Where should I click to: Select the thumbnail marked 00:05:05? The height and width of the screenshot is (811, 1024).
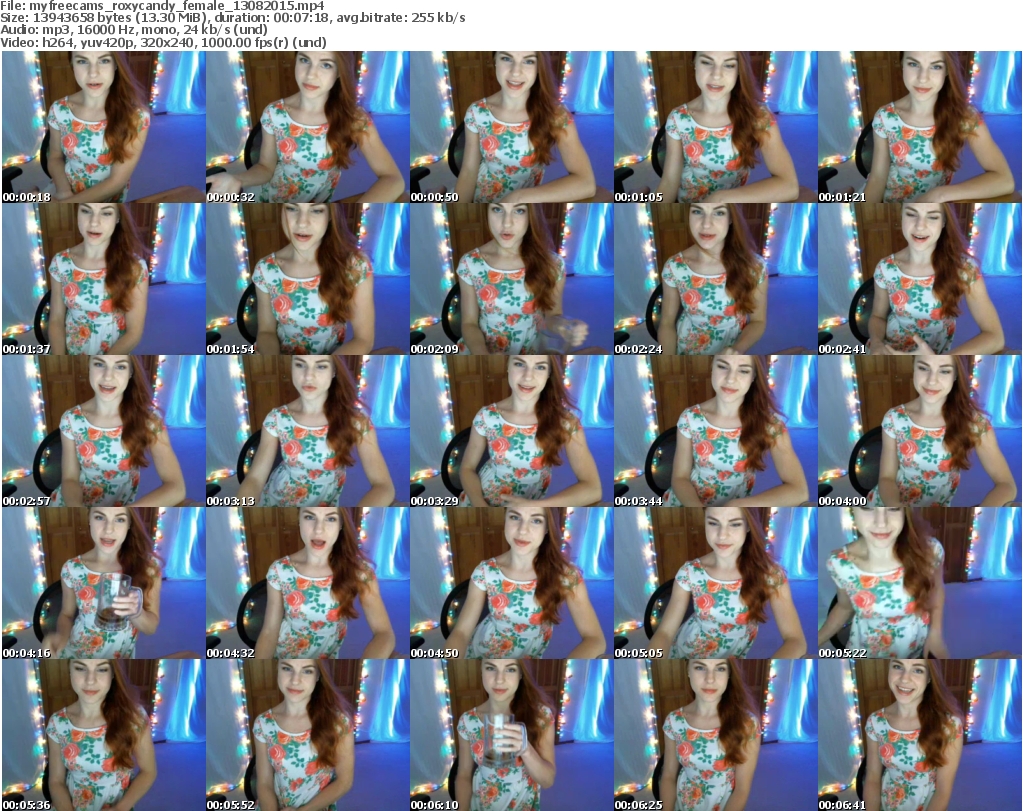(x=715, y=583)
